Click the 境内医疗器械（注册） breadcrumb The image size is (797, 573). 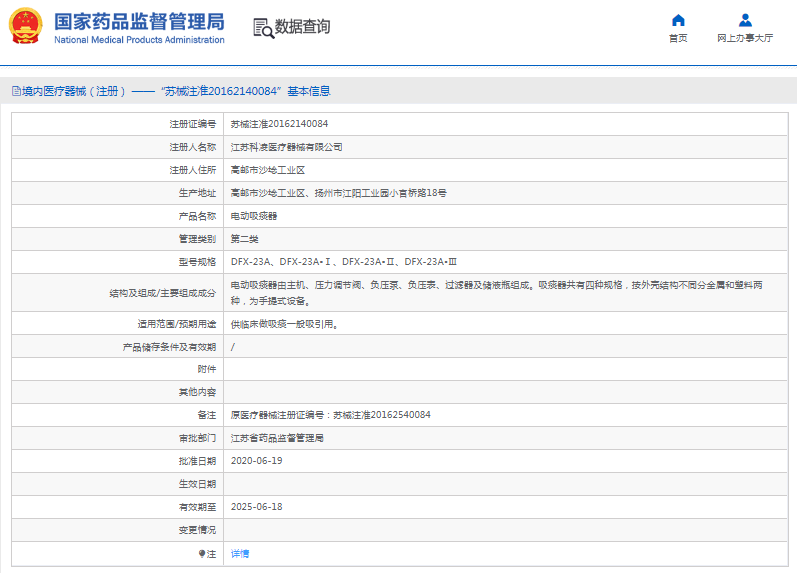(74, 91)
